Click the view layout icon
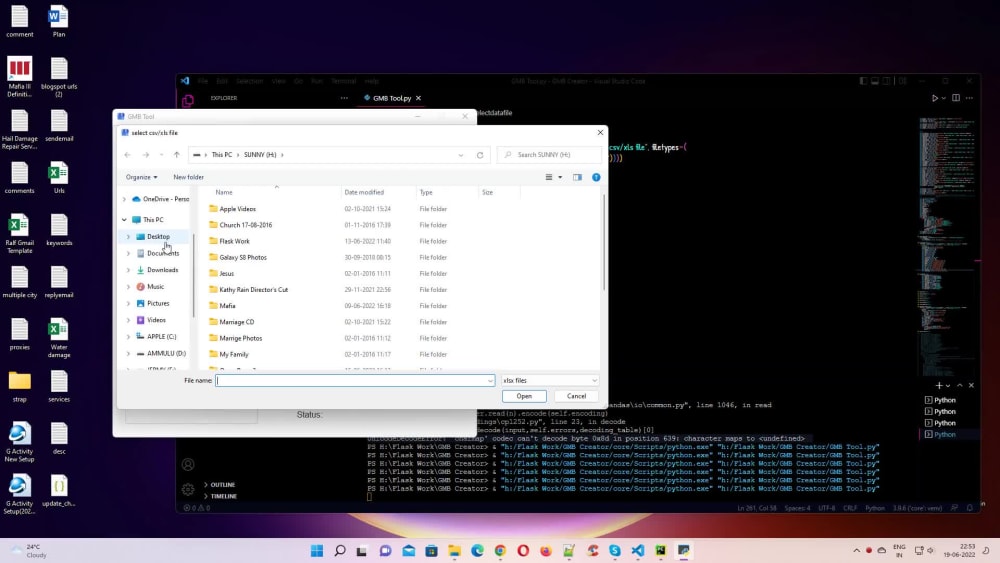 click(548, 177)
